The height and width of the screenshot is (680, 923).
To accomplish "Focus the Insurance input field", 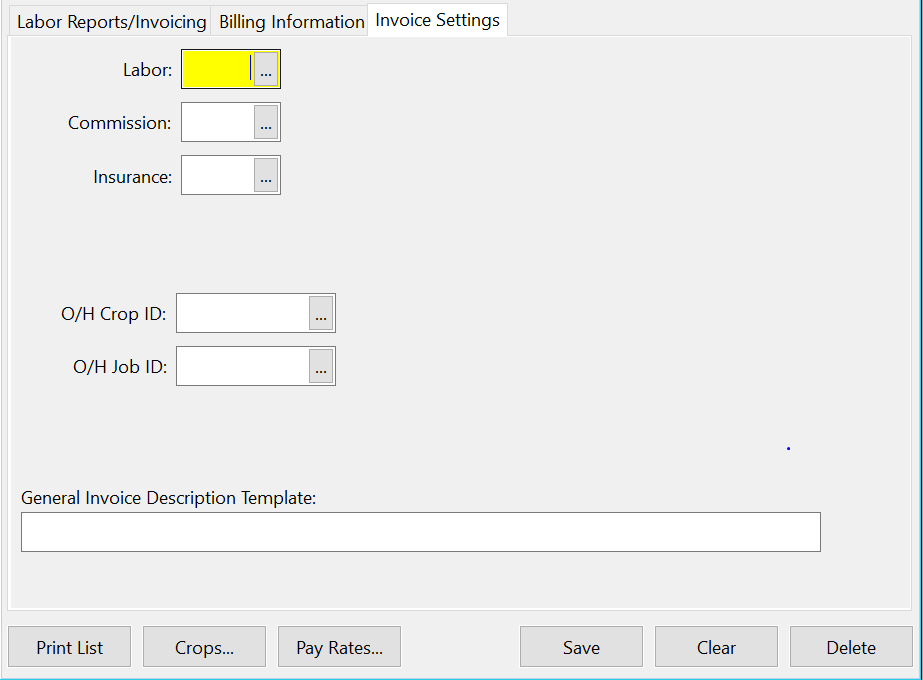I will coord(217,176).
